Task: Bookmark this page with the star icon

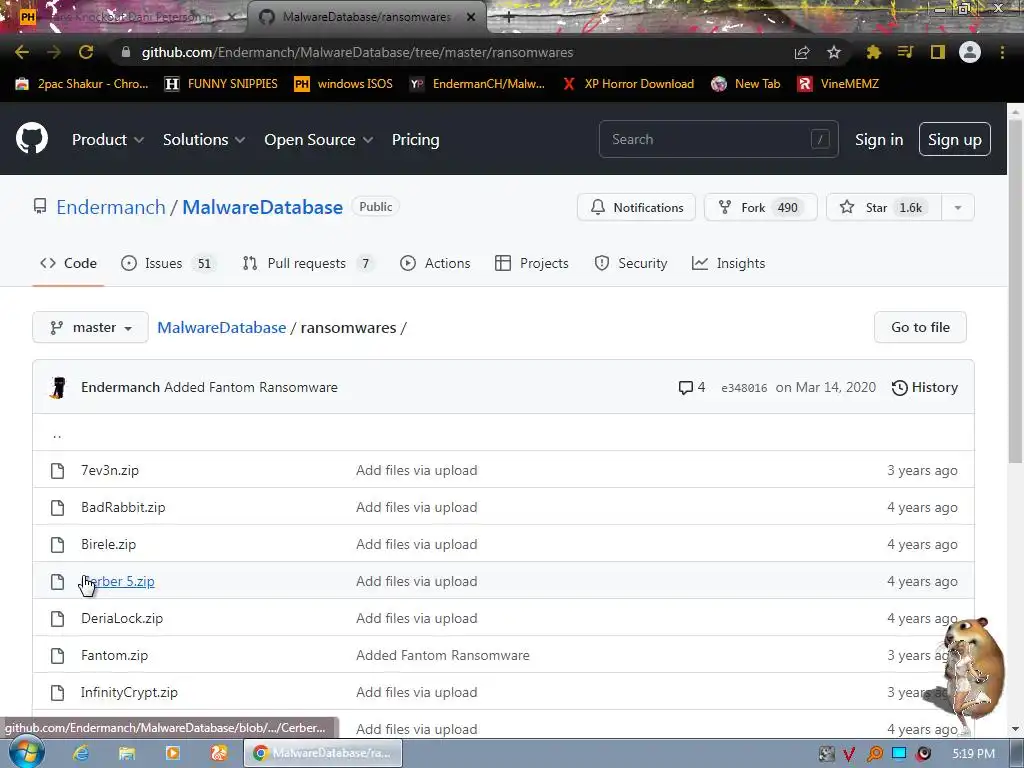Action: click(834, 52)
